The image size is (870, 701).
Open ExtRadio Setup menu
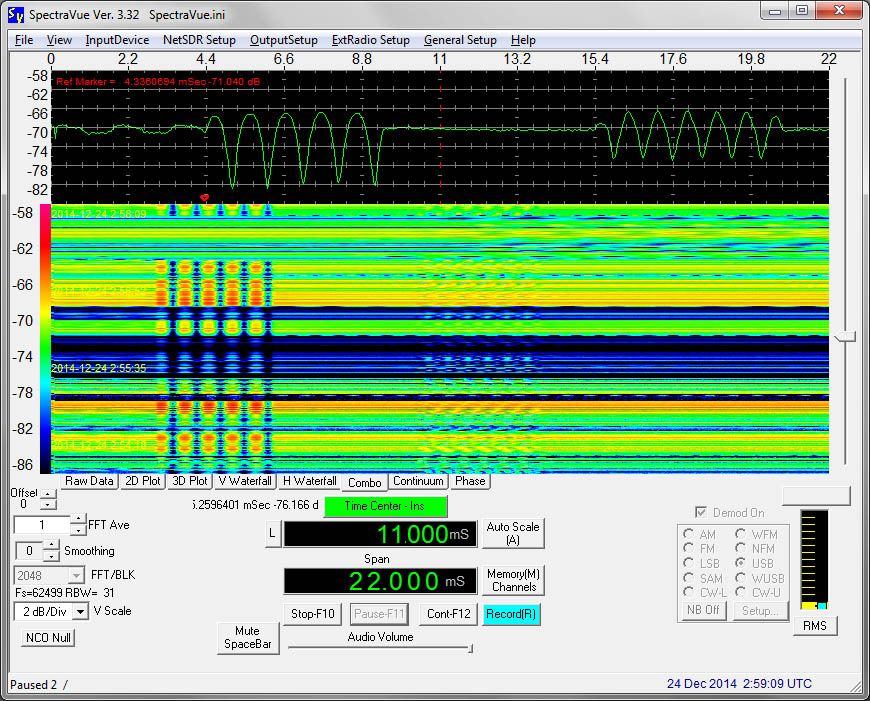point(370,40)
